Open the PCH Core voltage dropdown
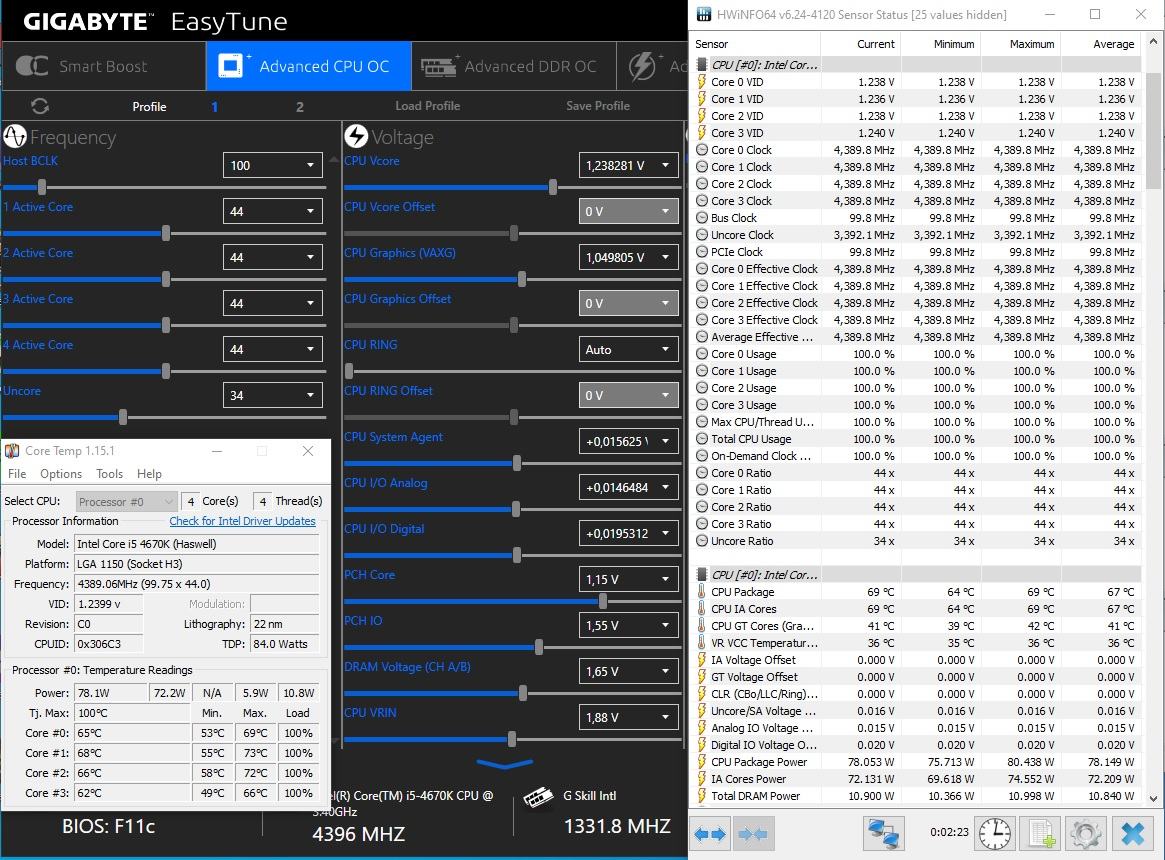The height and width of the screenshot is (860, 1165). [x=628, y=579]
